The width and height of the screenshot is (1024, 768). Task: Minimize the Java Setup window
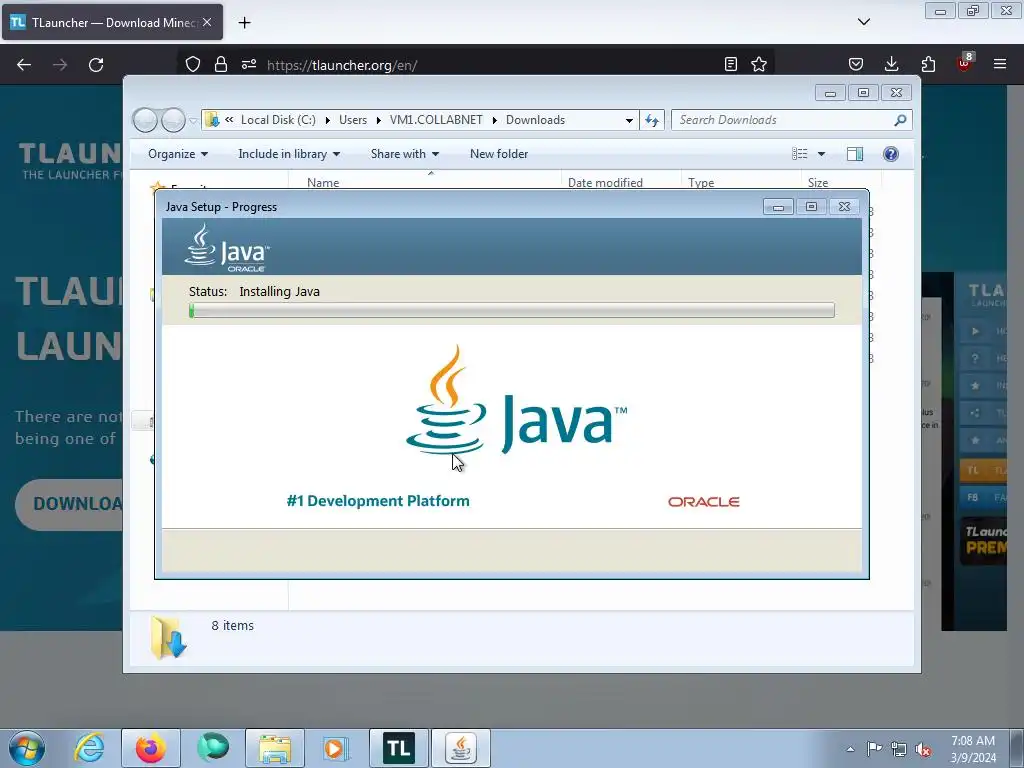[778, 207]
